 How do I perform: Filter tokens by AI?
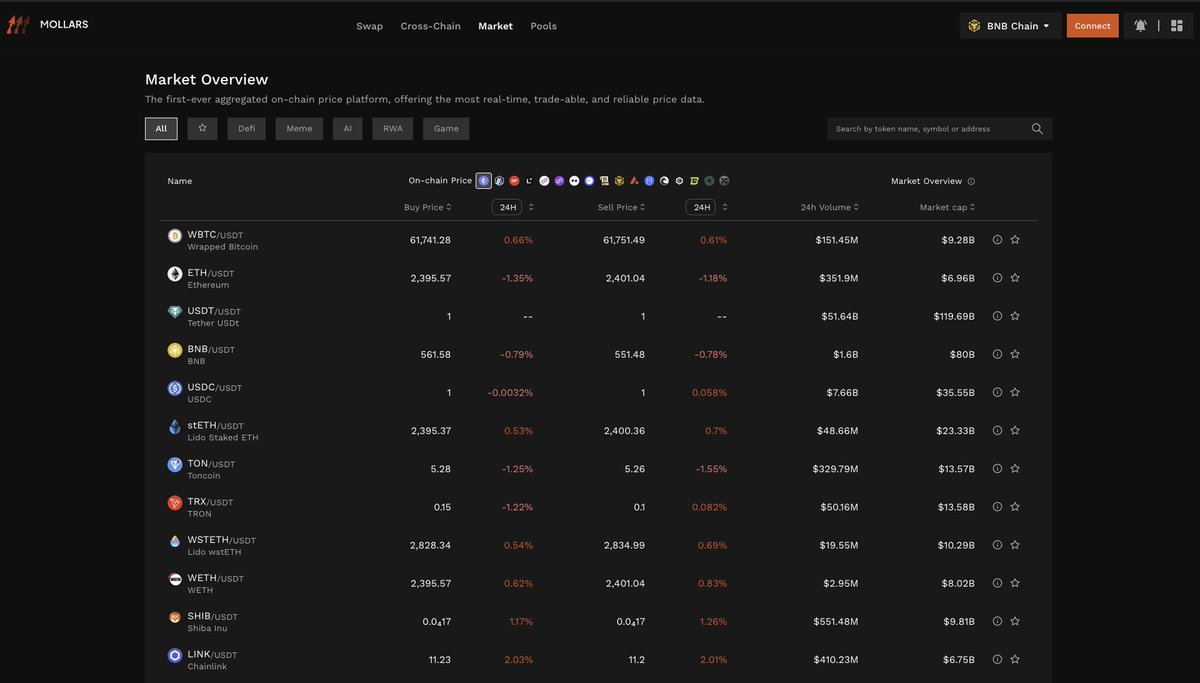coord(347,128)
